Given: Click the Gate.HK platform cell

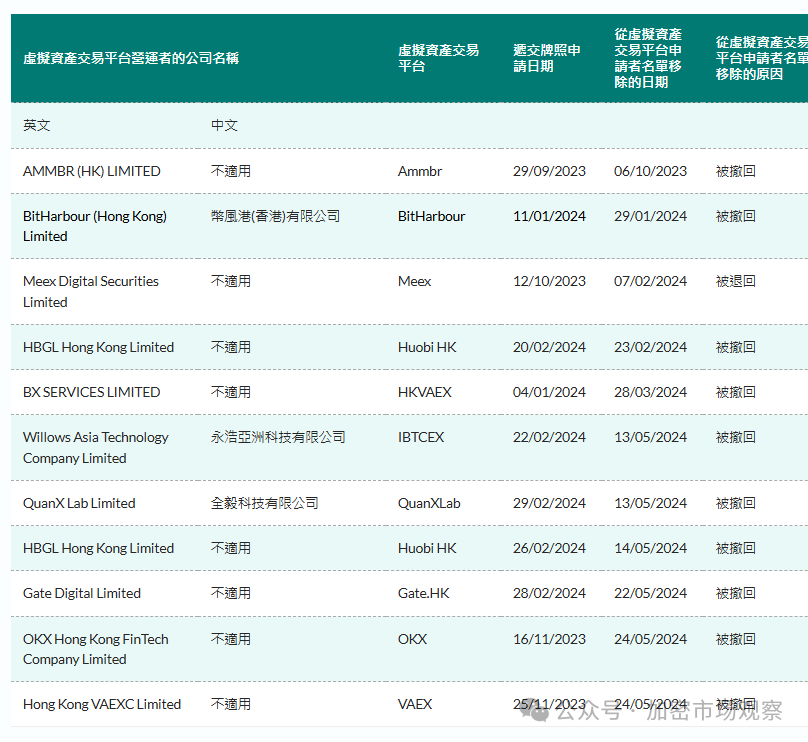Looking at the screenshot, I should tap(424, 593).
